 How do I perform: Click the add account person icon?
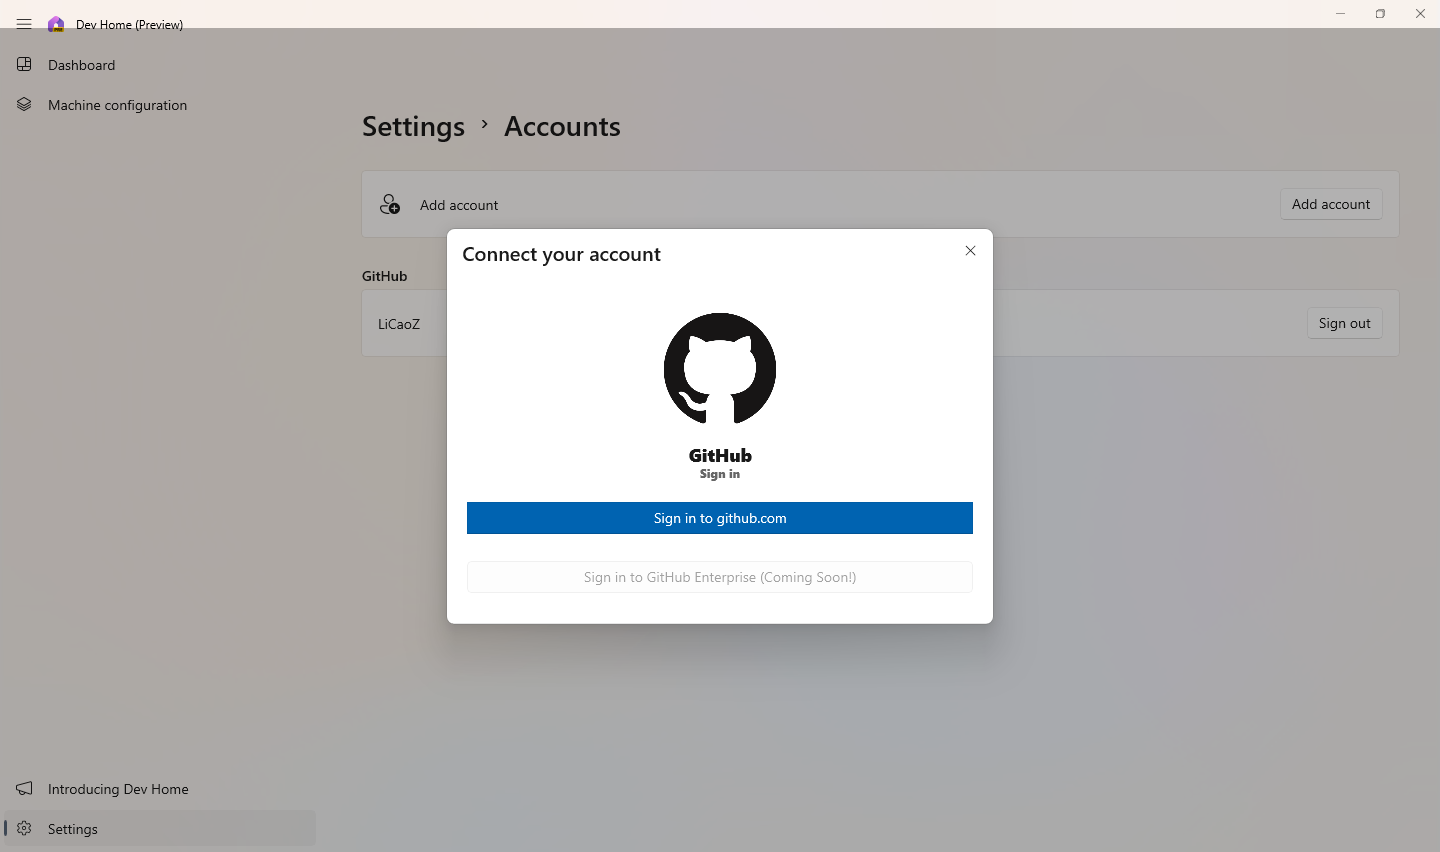[x=389, y=204]
